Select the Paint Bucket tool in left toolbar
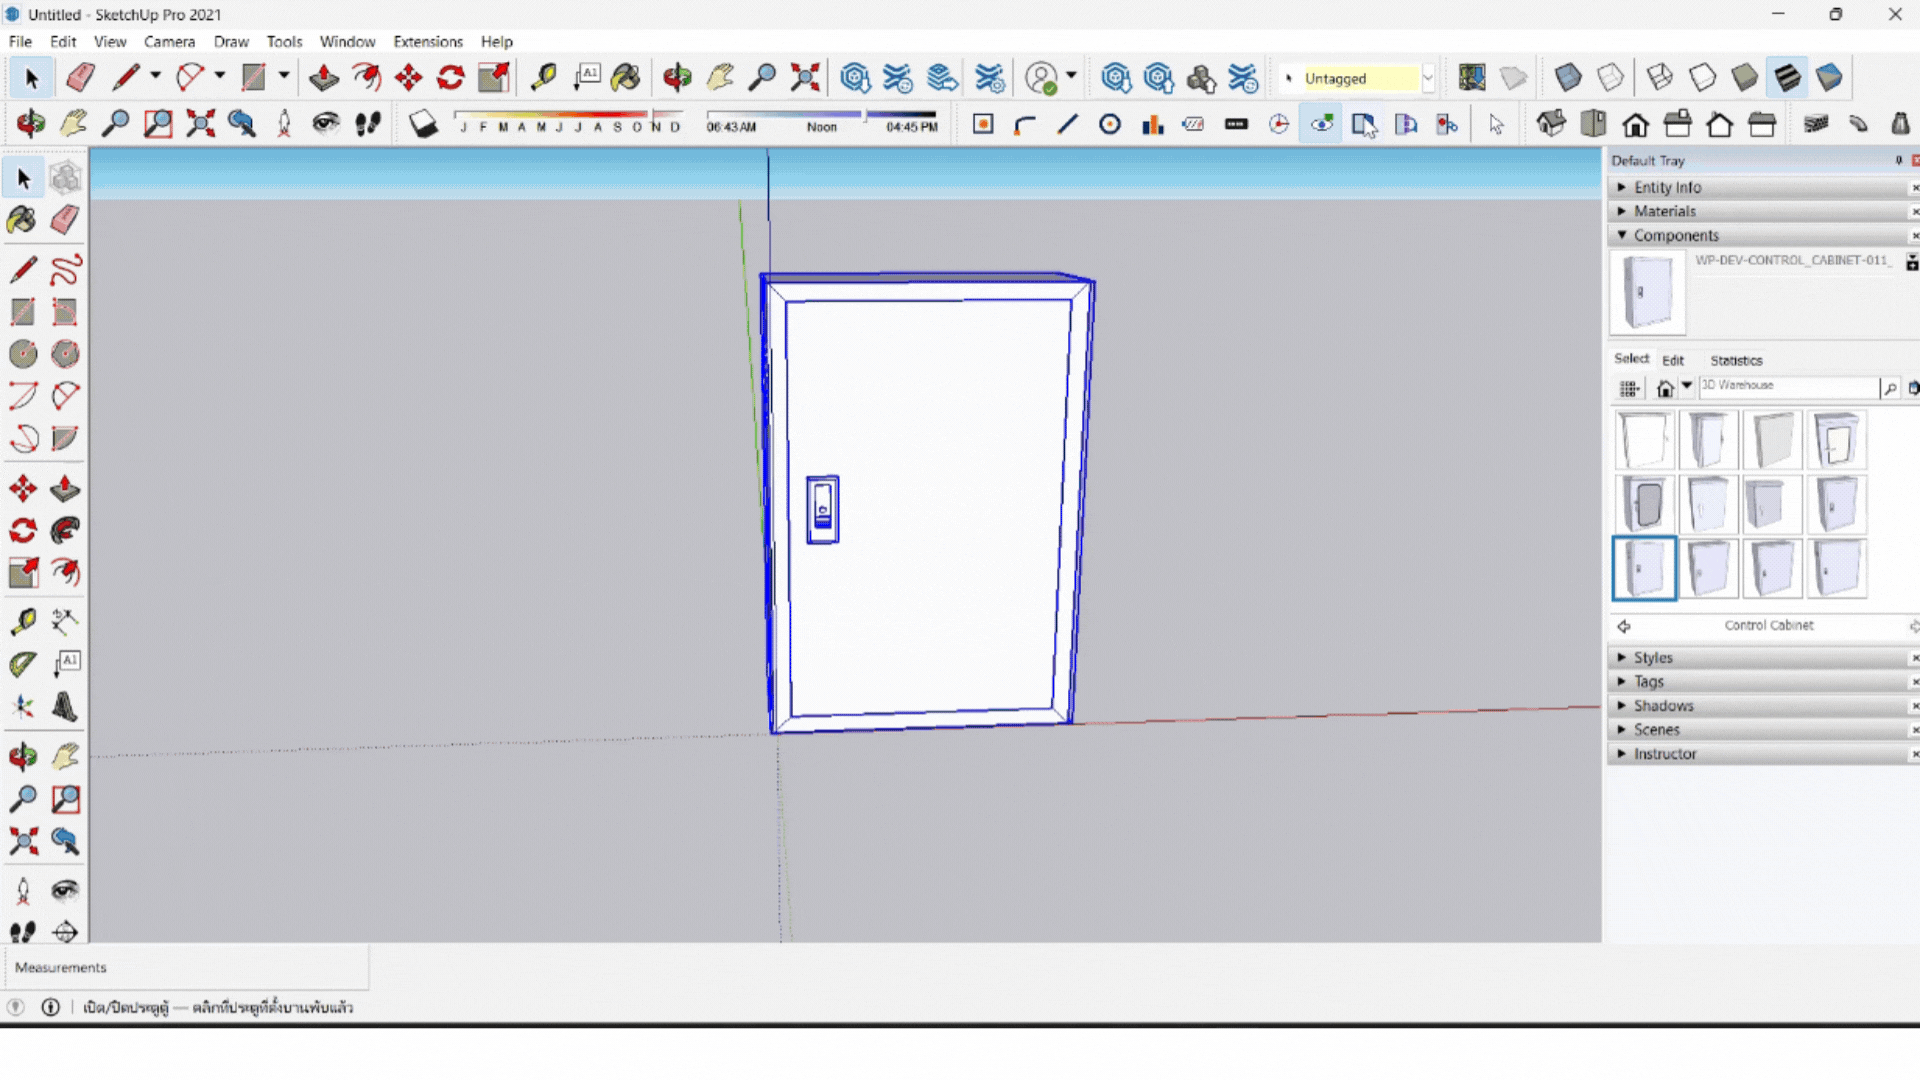Viewport: 1920px width, 1080px height. (x=22, y=219)
